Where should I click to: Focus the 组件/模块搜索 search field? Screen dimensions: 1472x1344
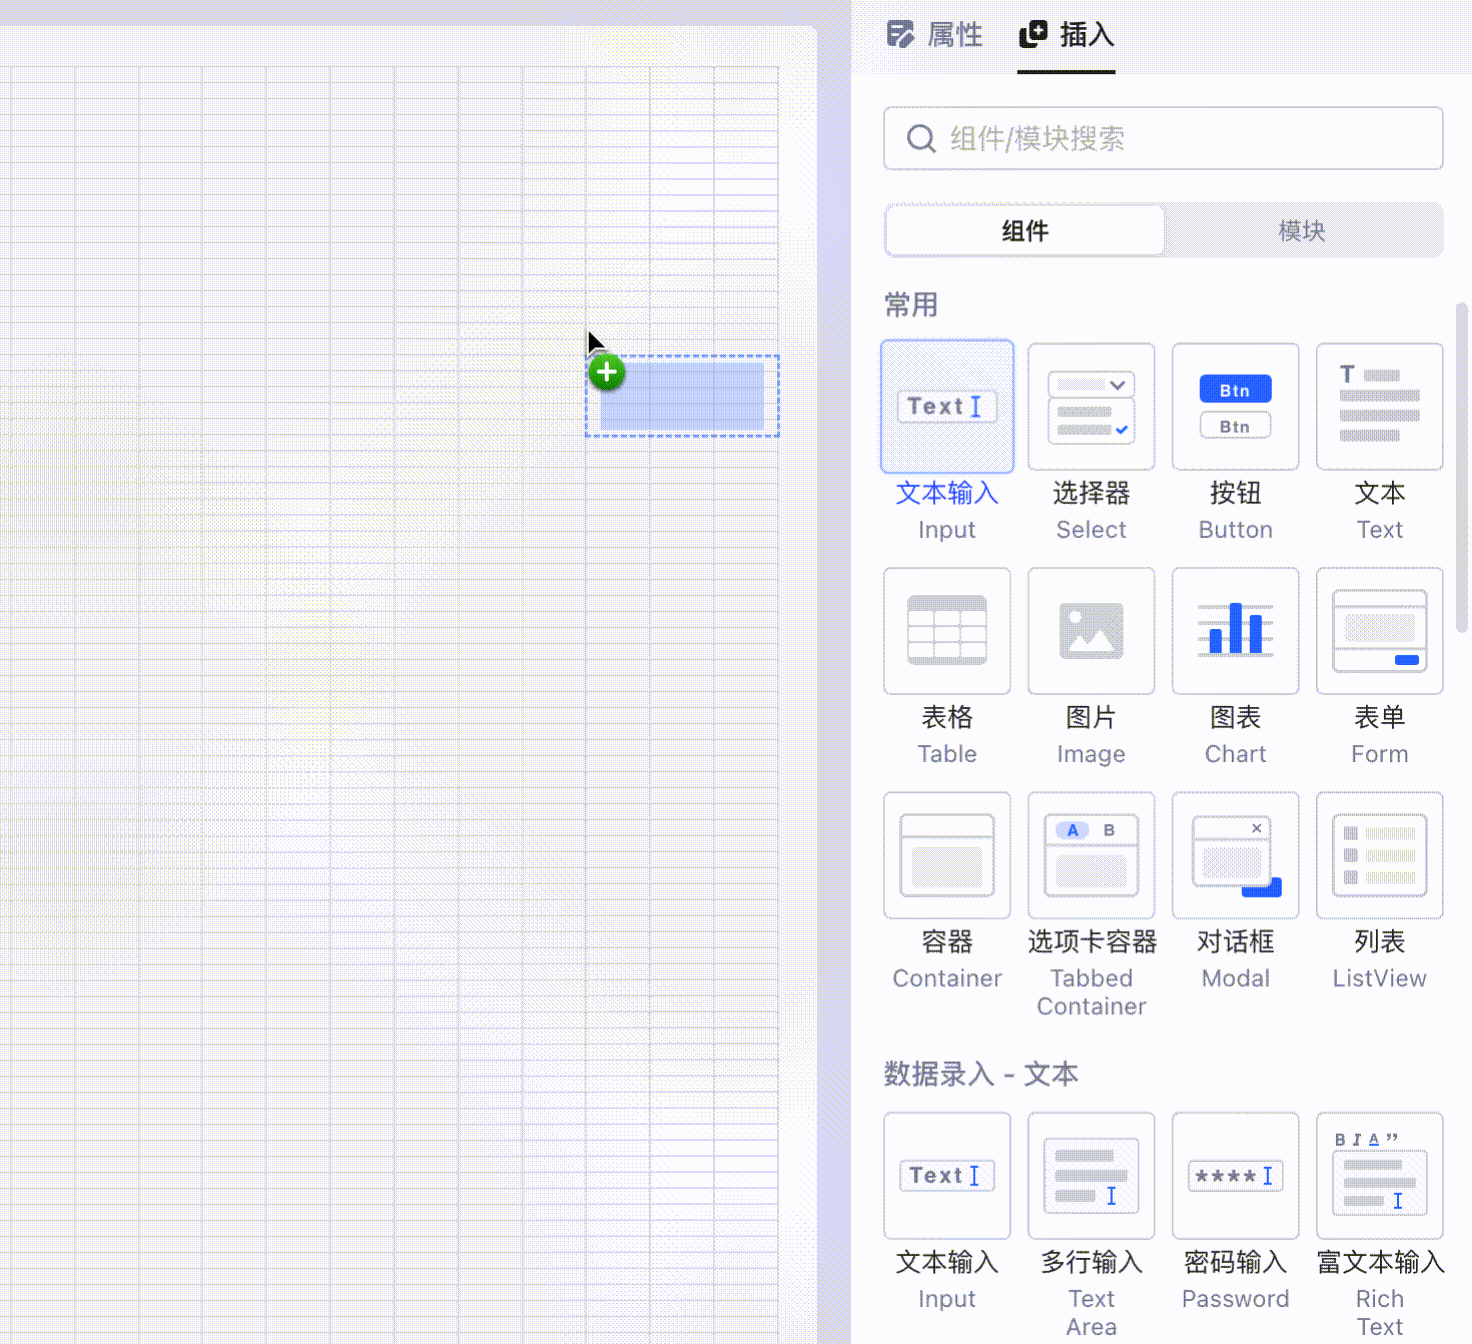click(x=1163, y=138)
